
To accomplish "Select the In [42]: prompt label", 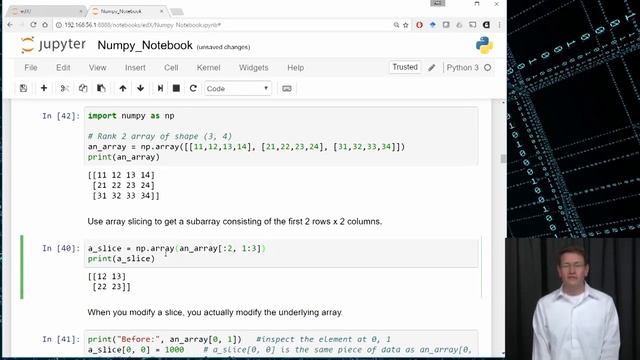I will (x=61, y=116).
